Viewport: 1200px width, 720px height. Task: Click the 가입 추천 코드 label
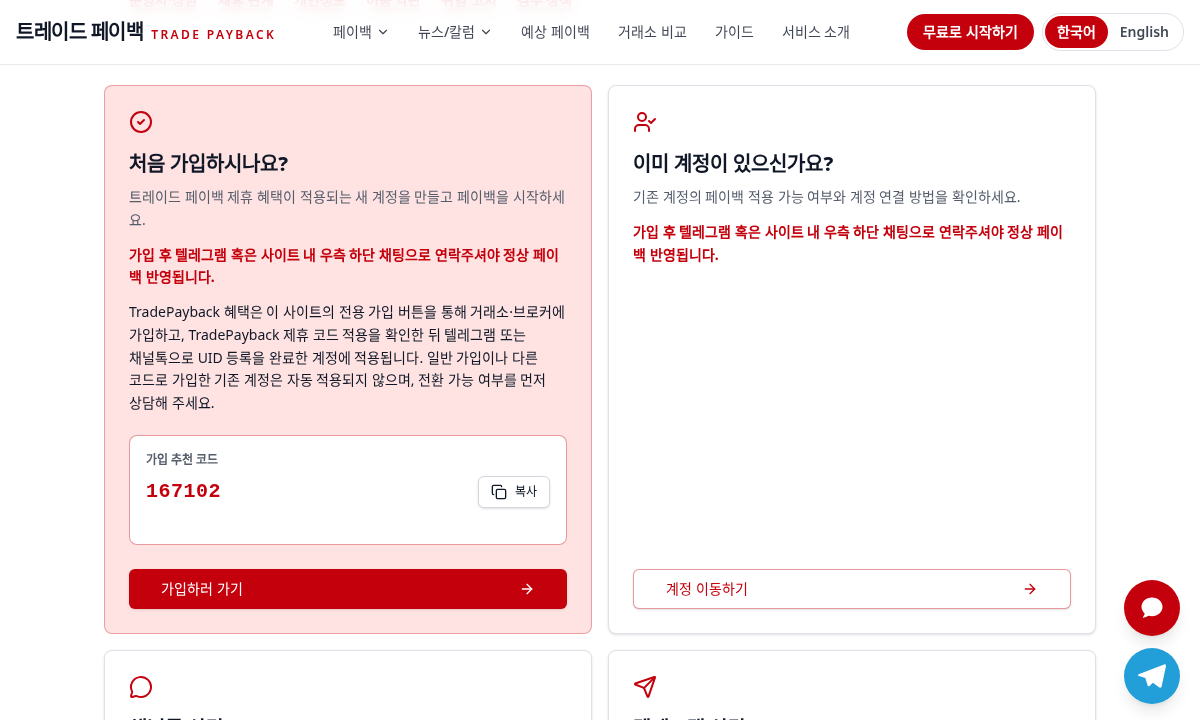(x=182, y=459)
